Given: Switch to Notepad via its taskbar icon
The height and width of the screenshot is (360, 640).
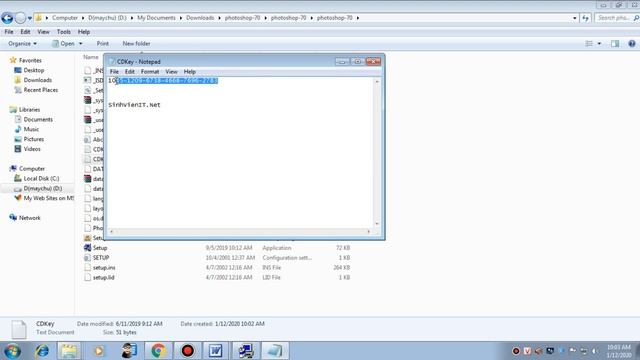Looking at the screenshot, I should pos(275,351).
